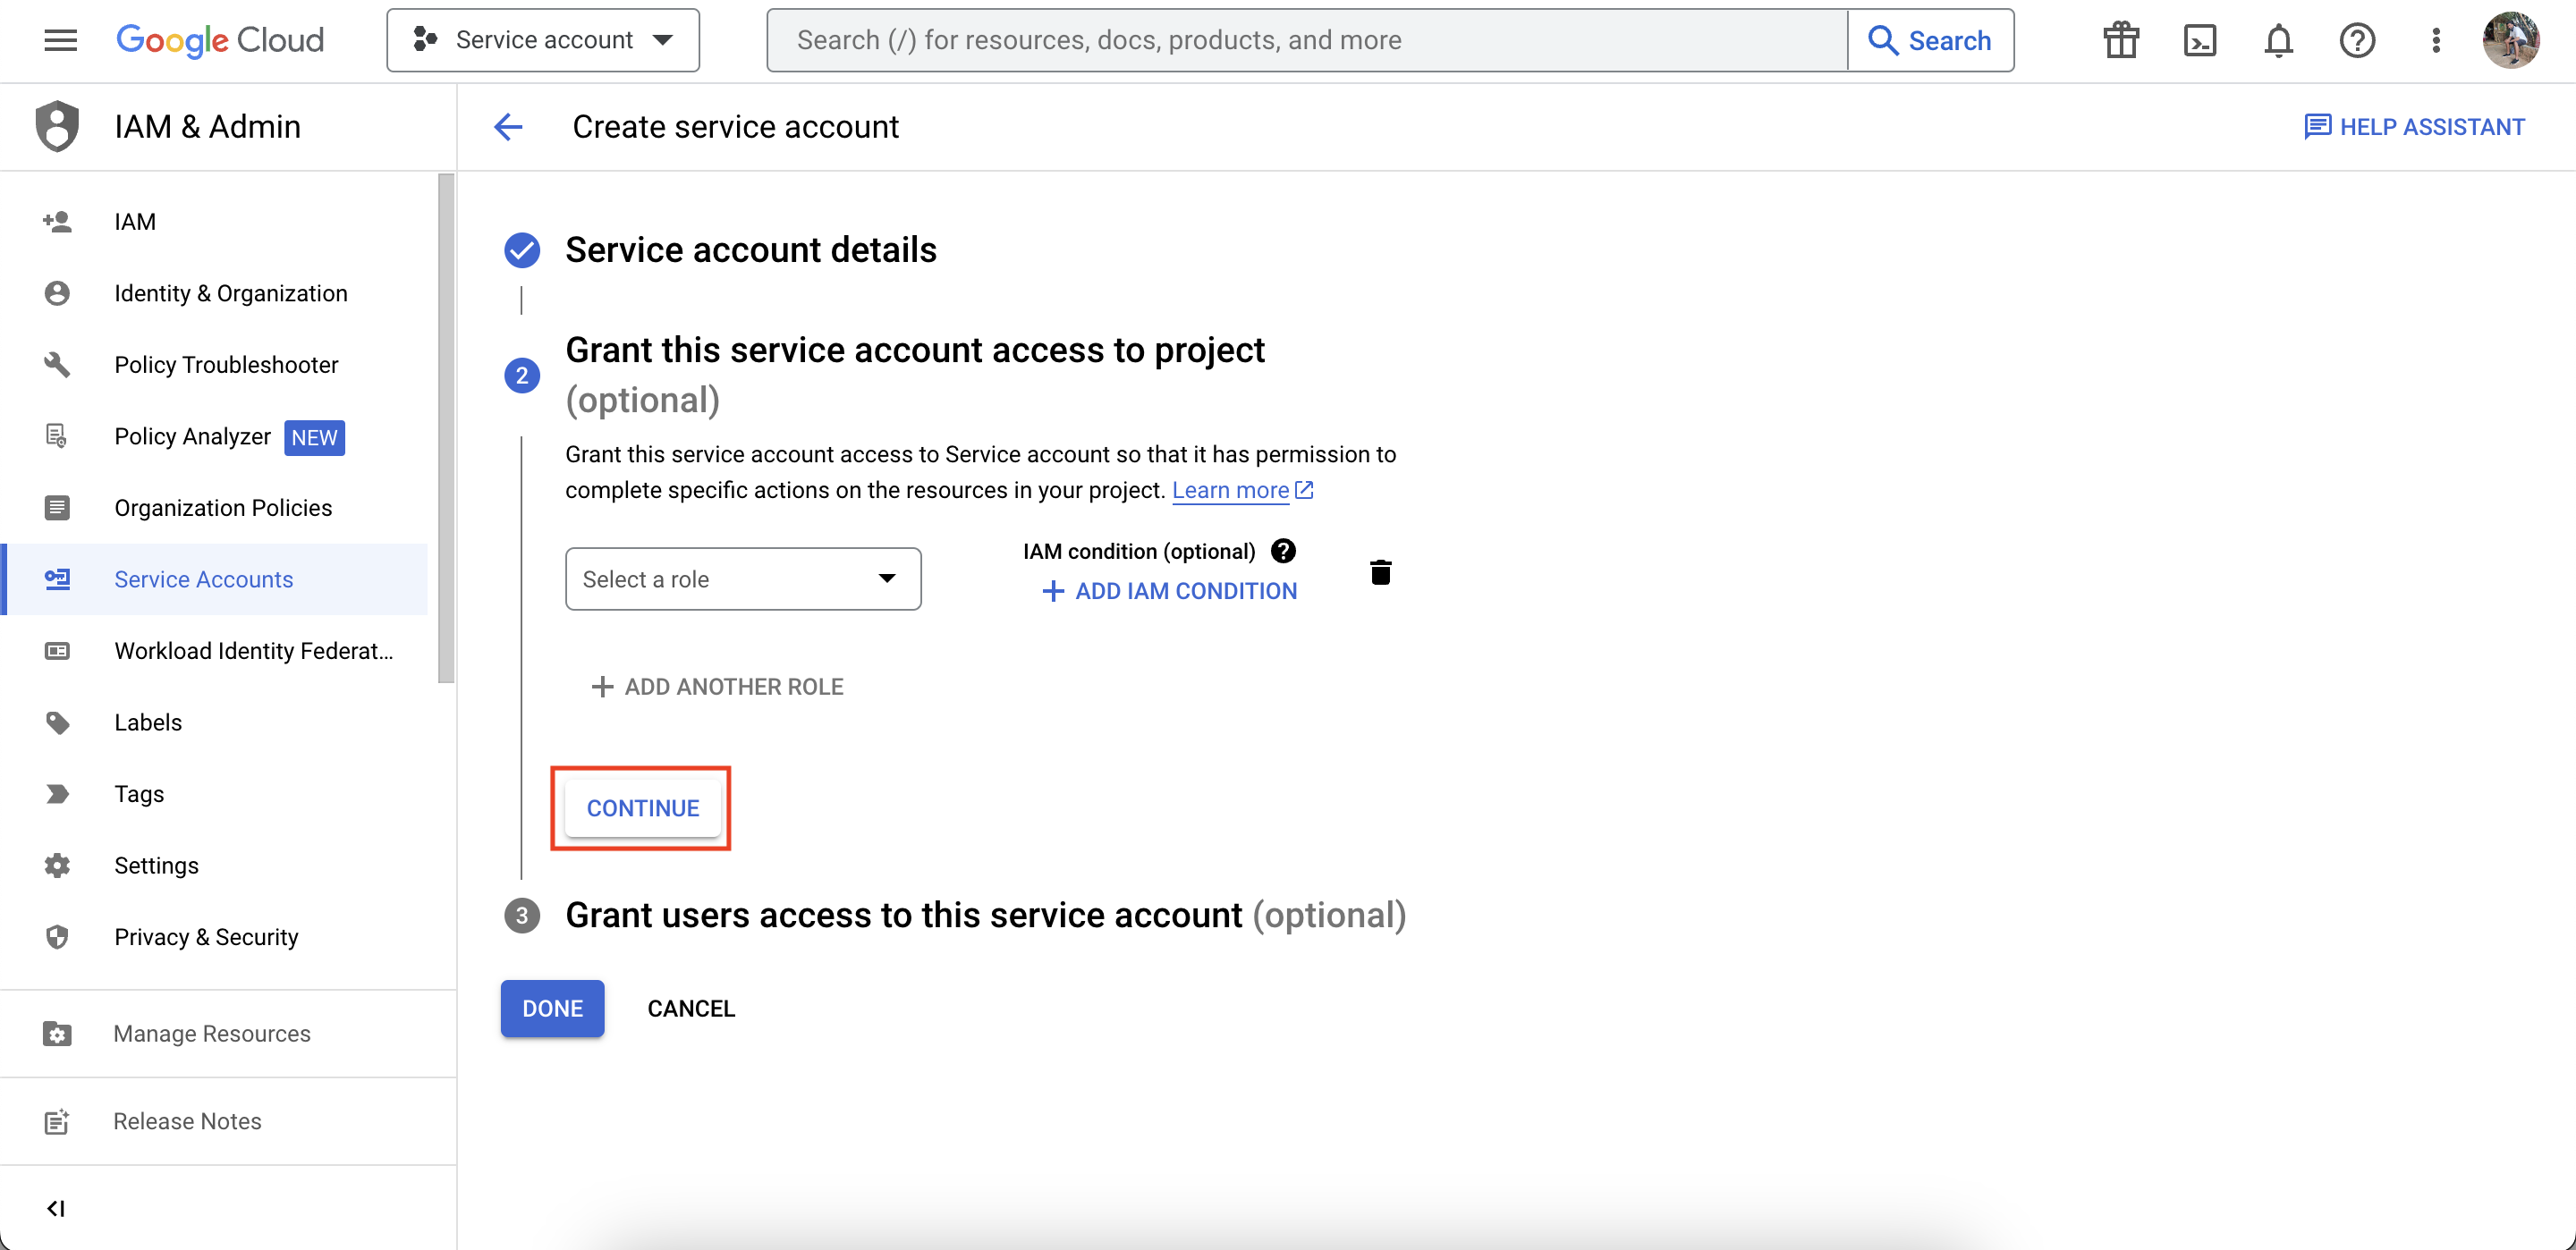Click the Policy Analyzer document icon
This screenshot has width=2576, height=1250.
pos(57,436)
